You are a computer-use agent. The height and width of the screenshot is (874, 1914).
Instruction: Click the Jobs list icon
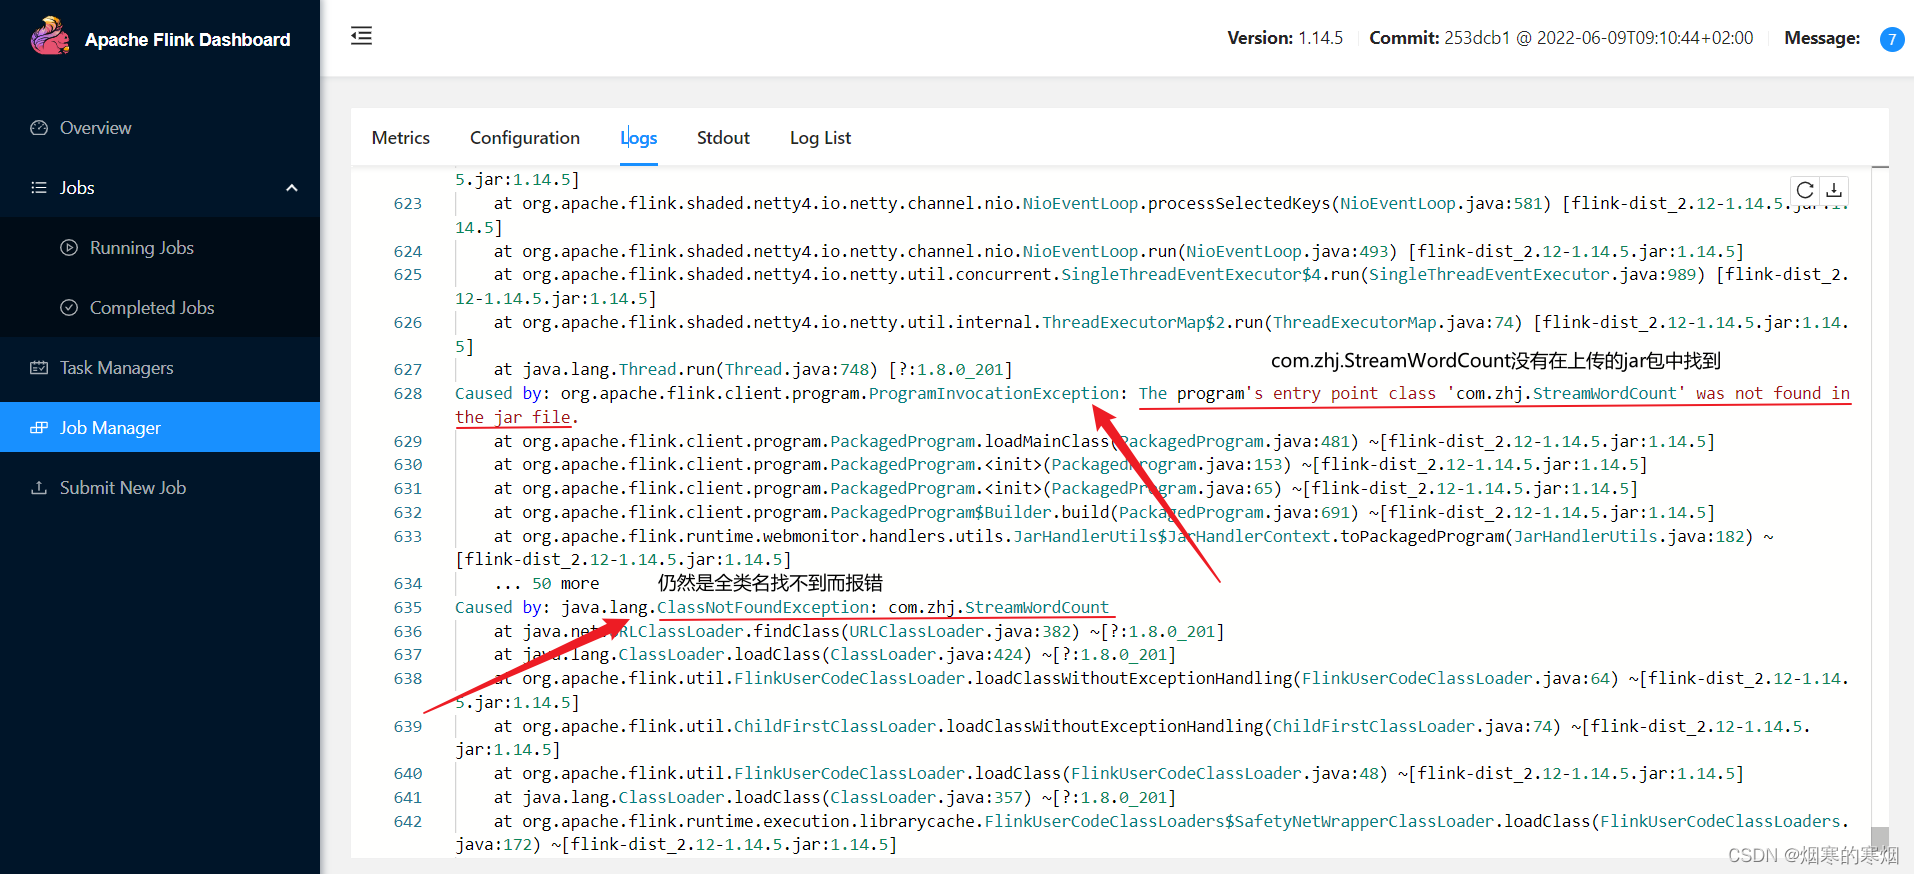(x=39, y=188)
